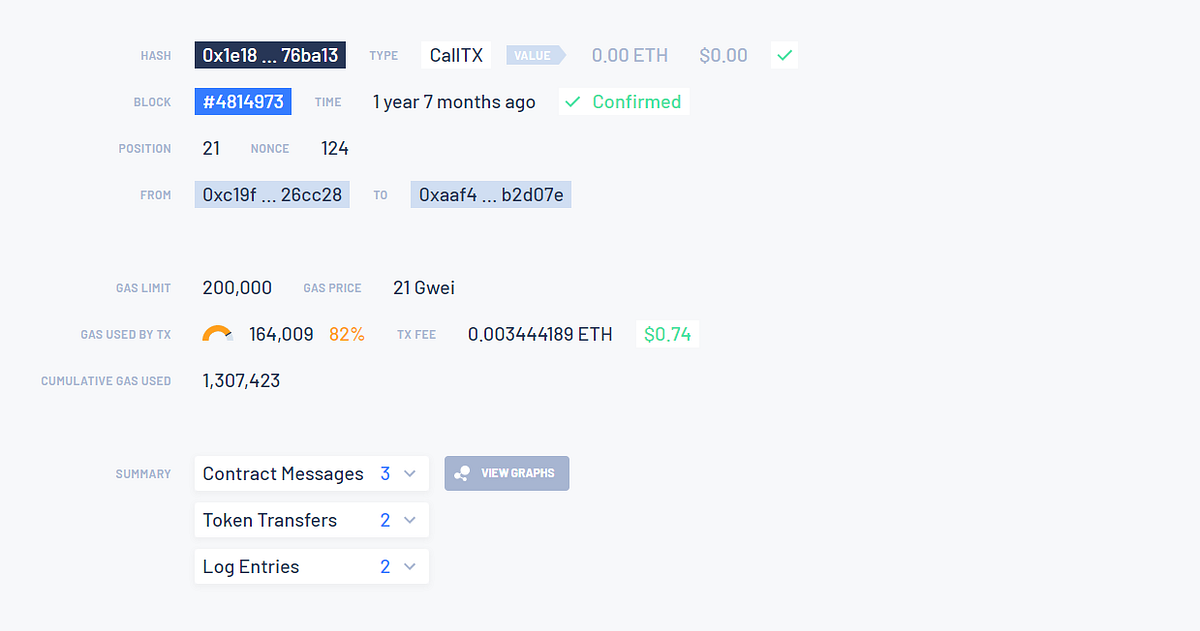This screenshot has height=631, width=1200.
Task: Click the gas usage gauge icon
Action: coord(217,334)
